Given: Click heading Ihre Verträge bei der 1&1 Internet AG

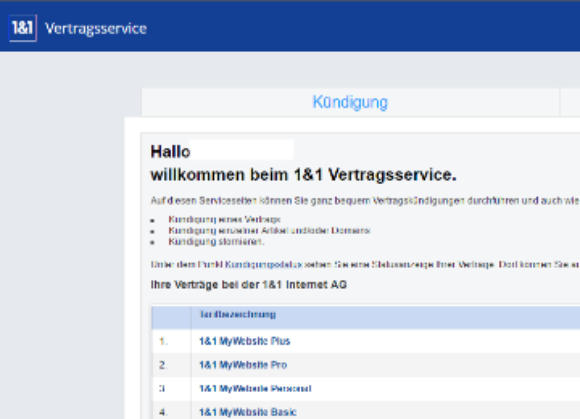Looking at the screenshot, I should (x=249, y=285).
